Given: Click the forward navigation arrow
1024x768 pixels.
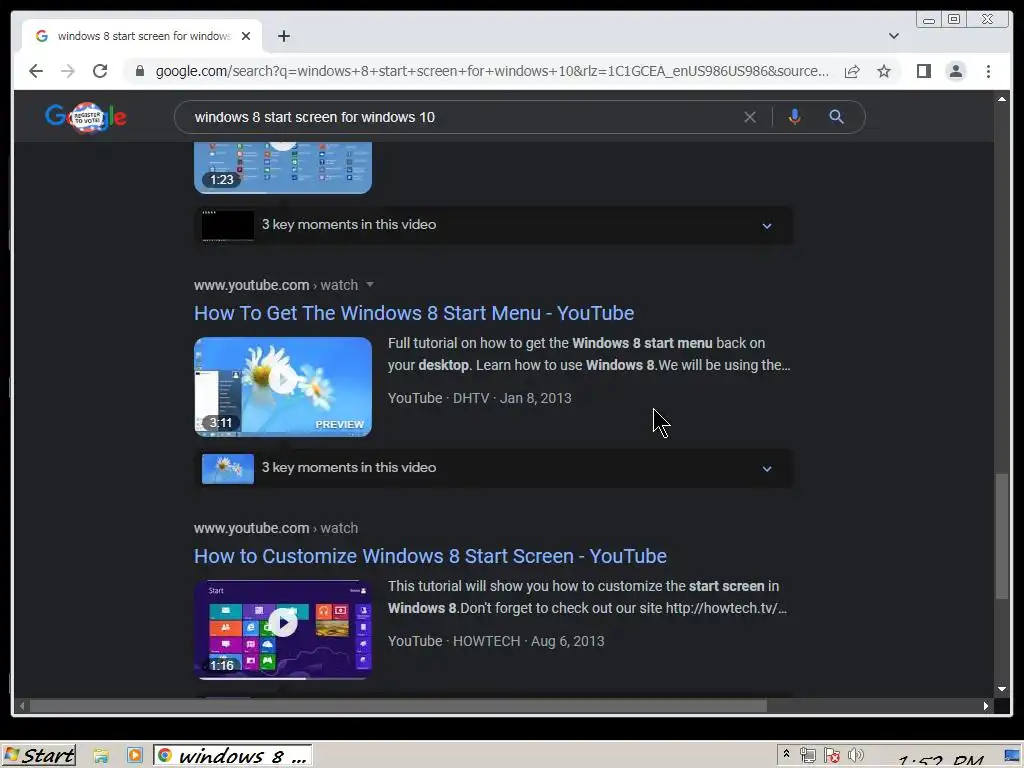Looking at the screenshot, I should pyautogui.click(x=68, y=71).
